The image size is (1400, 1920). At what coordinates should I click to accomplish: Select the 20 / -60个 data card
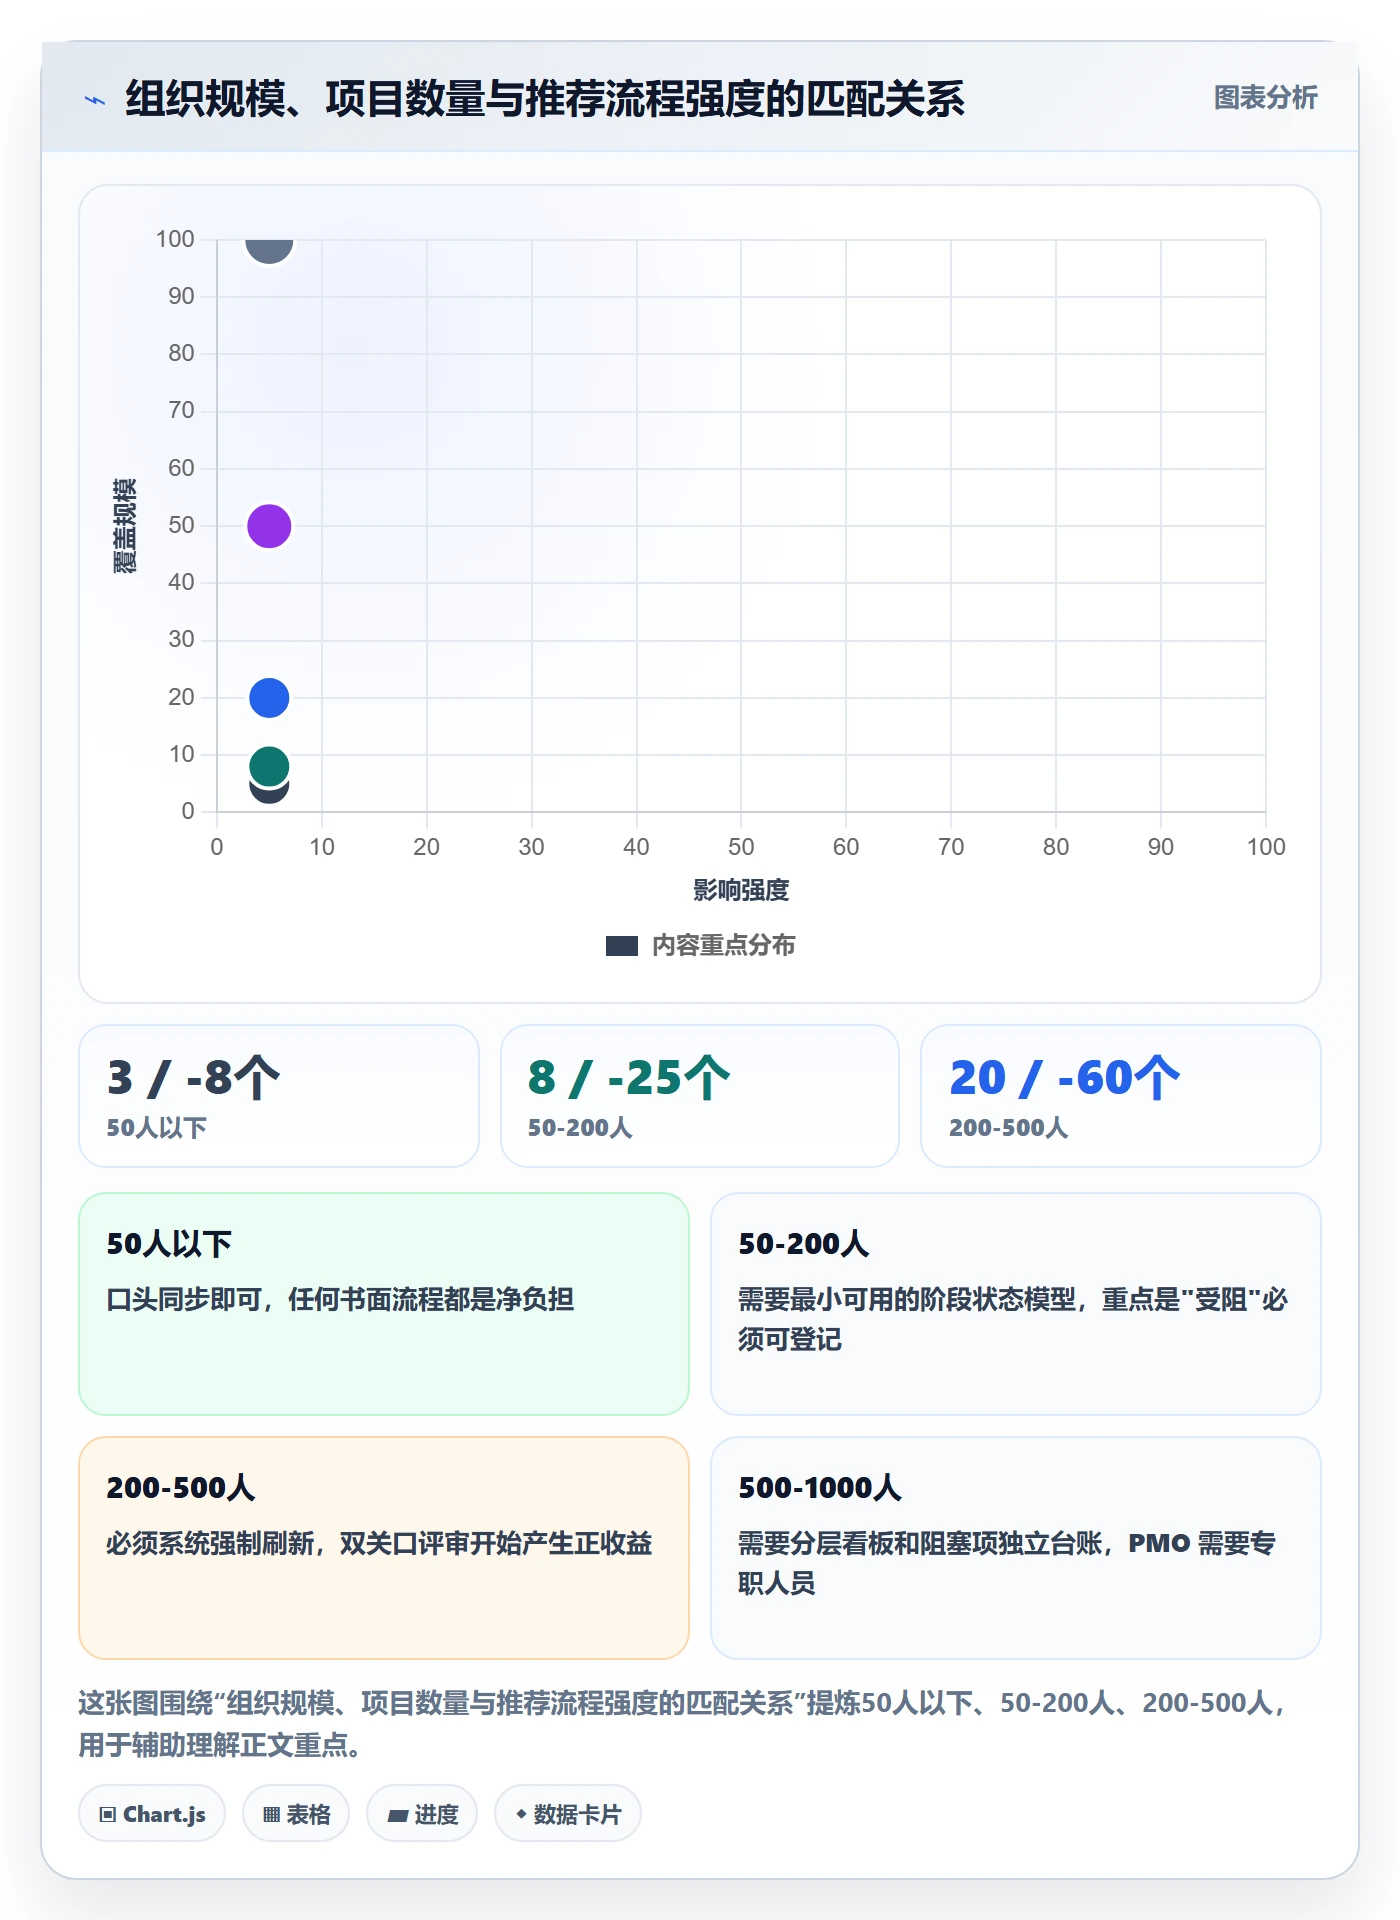[x=1121, y=1096]
